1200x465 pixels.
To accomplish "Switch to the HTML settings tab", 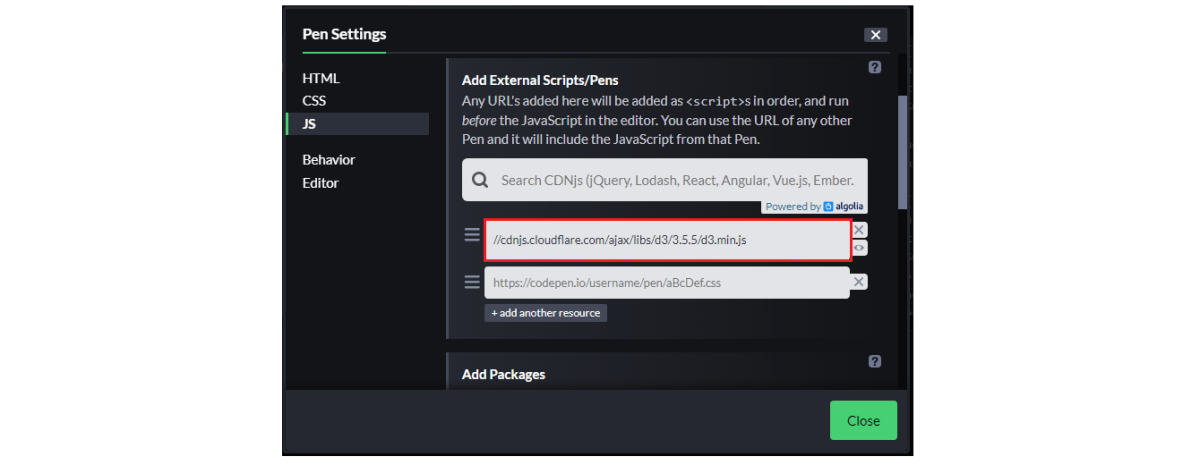I will [321, 78].
